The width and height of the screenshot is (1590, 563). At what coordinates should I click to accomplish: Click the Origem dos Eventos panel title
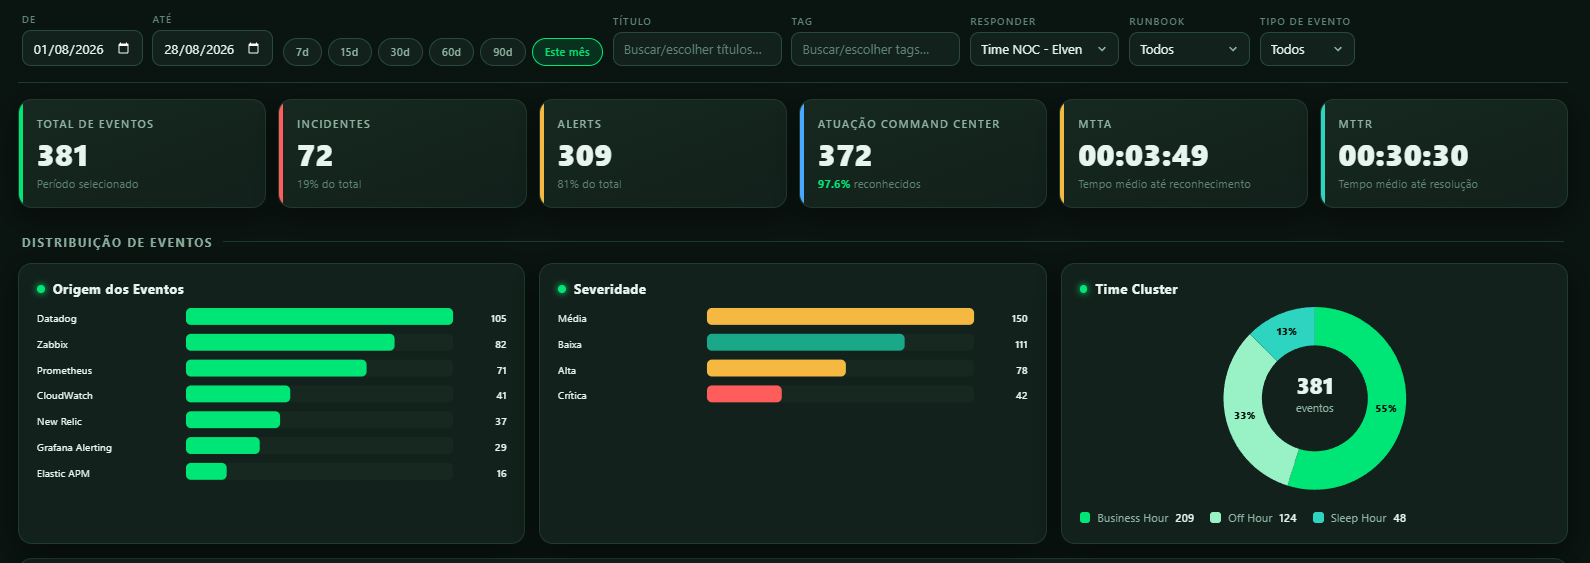click(x=118, y=289)
